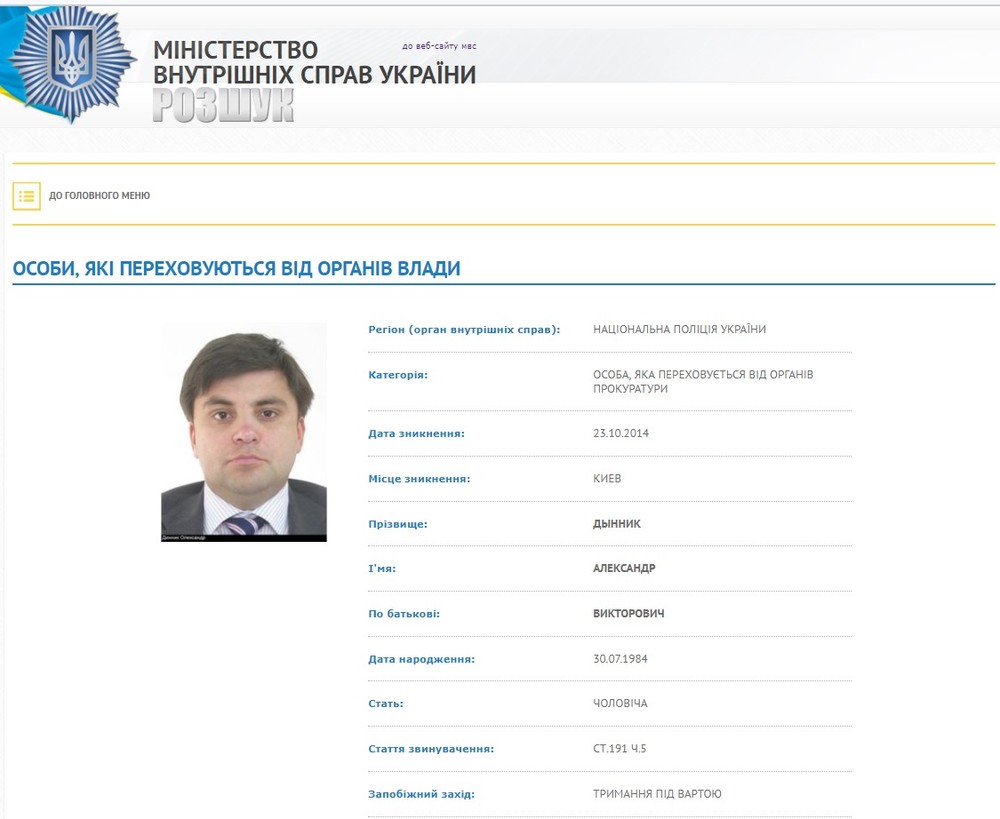Click the gender value 'ЧОЛОВІЧА'
Viewport: 1000px width, 819px height.
click(x=621, y=704)
